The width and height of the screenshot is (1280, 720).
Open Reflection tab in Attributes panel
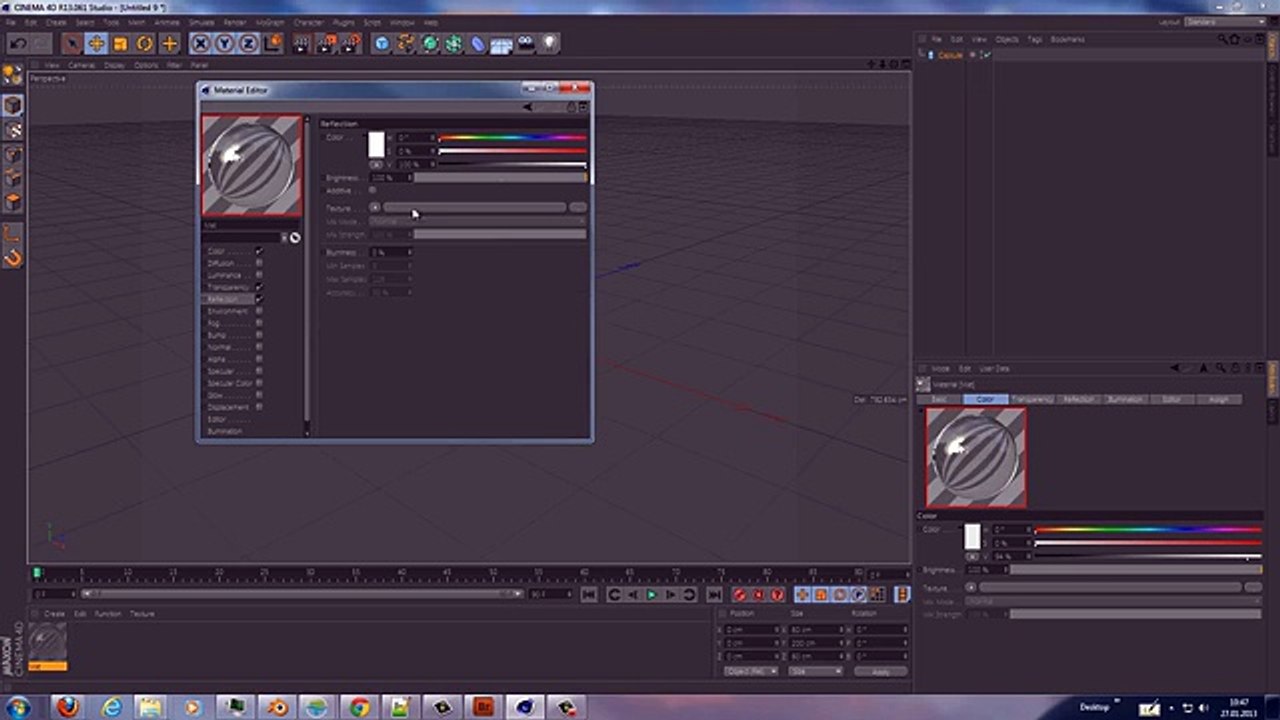point(1078,399)
